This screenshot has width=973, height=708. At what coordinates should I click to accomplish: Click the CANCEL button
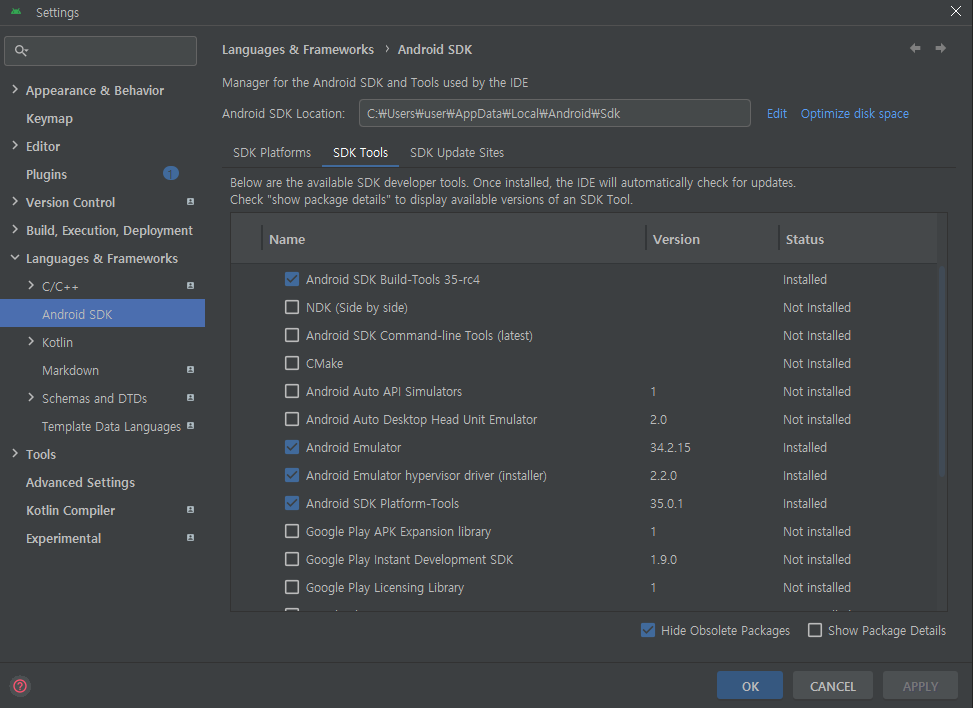click(833, 686)
